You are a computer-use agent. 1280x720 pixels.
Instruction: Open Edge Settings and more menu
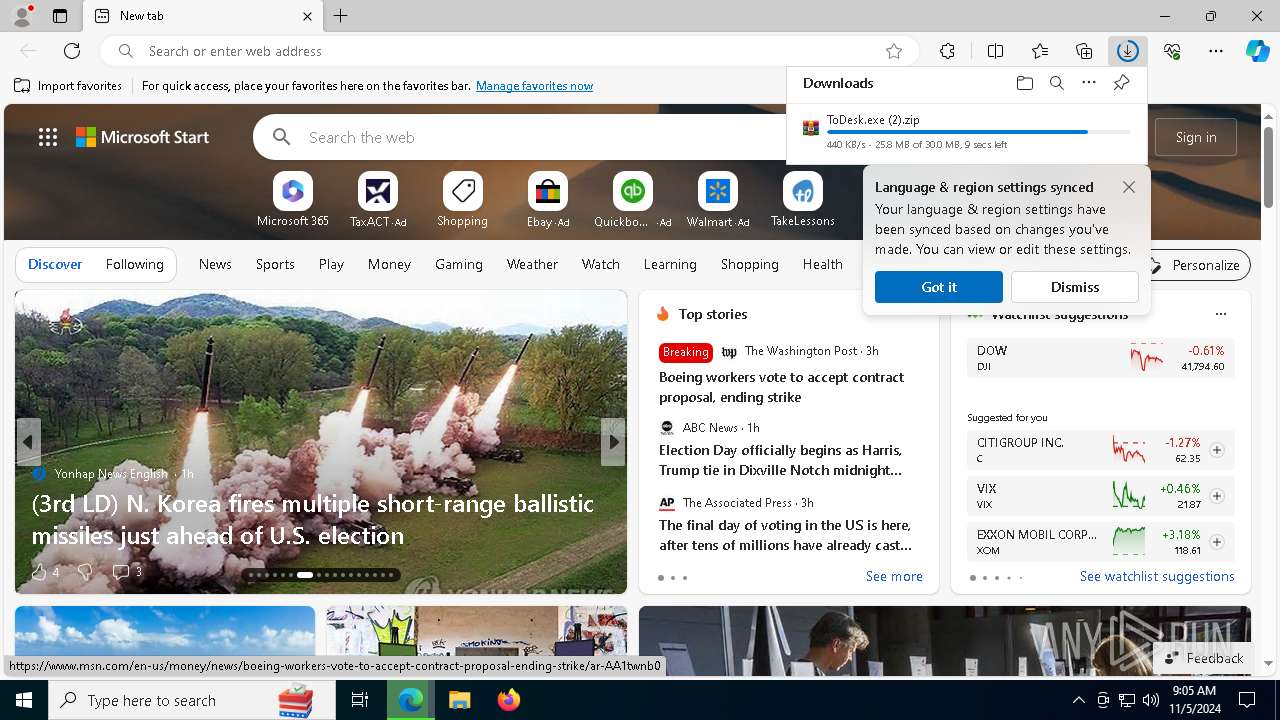1216,51
